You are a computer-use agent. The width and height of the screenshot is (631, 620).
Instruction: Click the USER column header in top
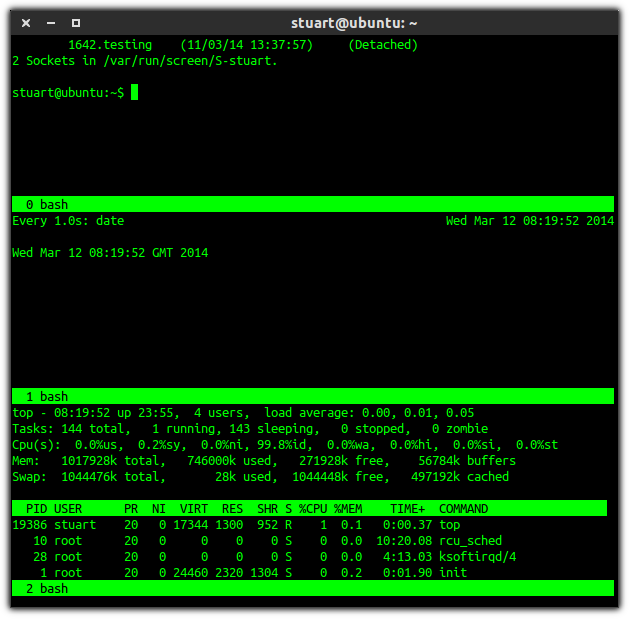(68, 509)
